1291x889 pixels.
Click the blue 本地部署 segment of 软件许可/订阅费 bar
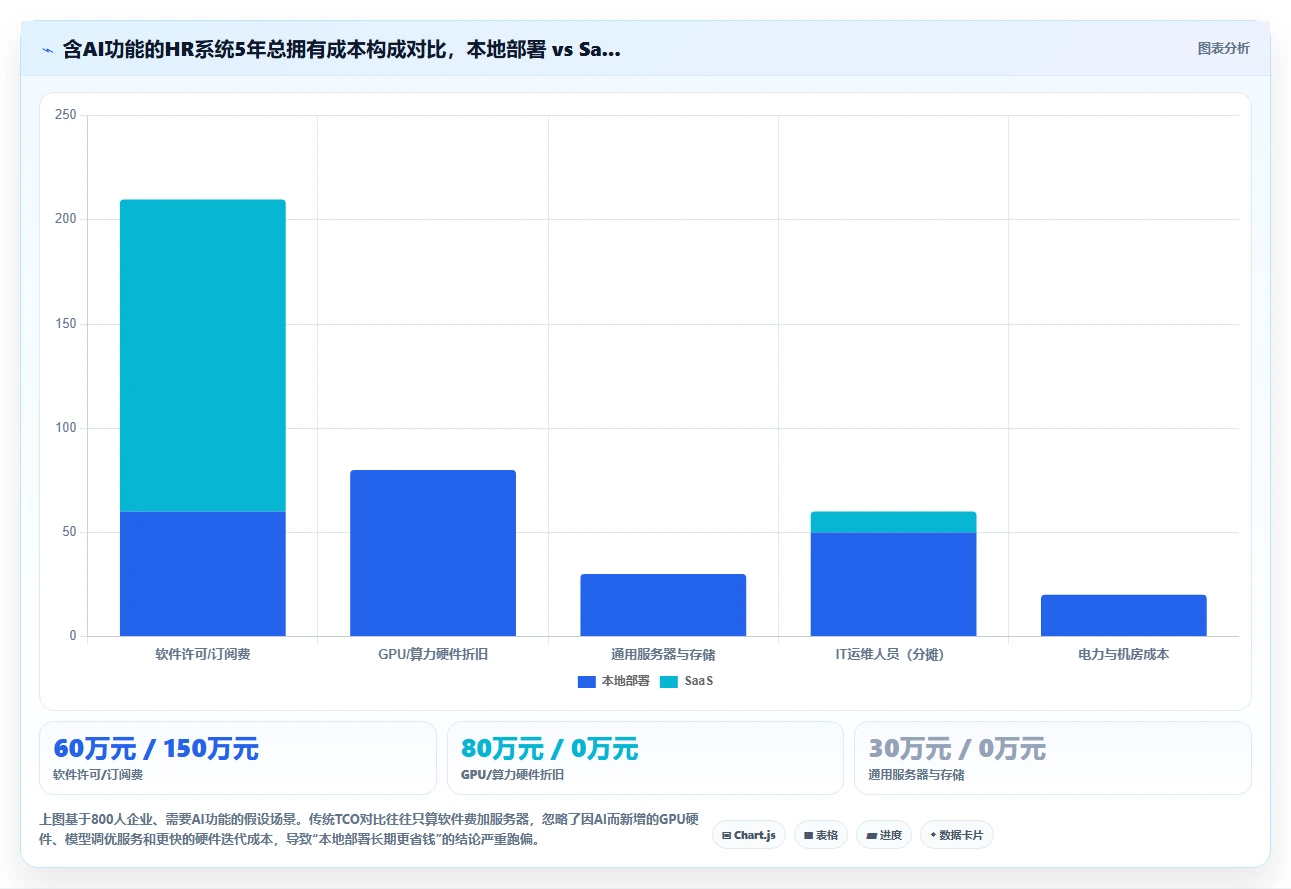click(x=203, y=573)
